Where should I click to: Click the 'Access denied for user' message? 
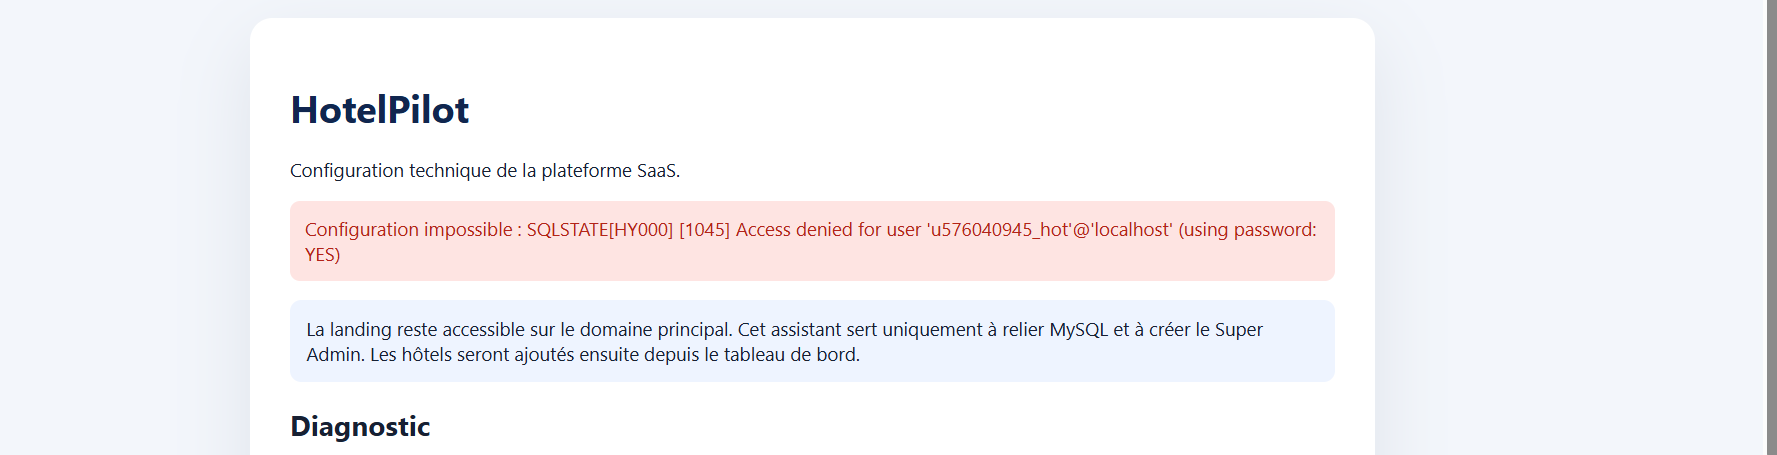(828, 230)
